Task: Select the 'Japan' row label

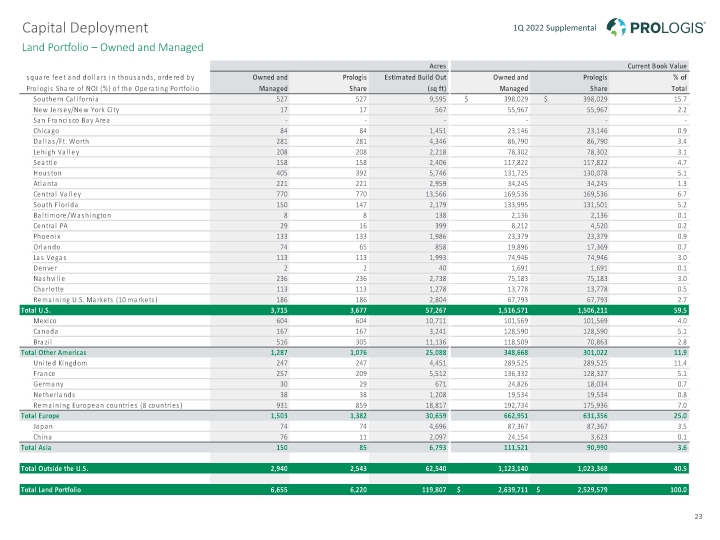Action: tap(43, 427)
